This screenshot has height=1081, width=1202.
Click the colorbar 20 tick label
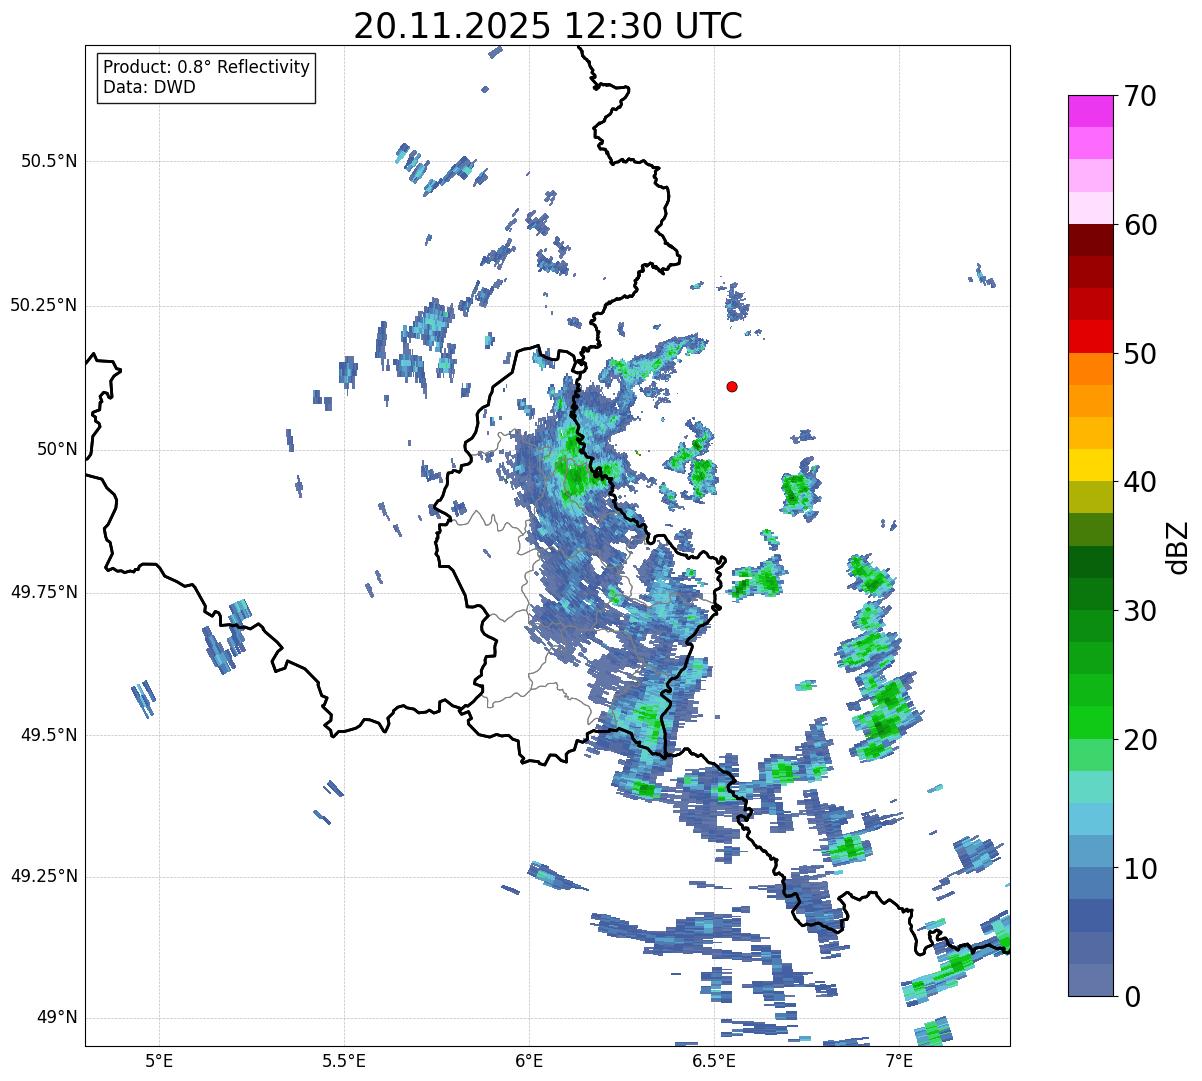pos(1140,740)
